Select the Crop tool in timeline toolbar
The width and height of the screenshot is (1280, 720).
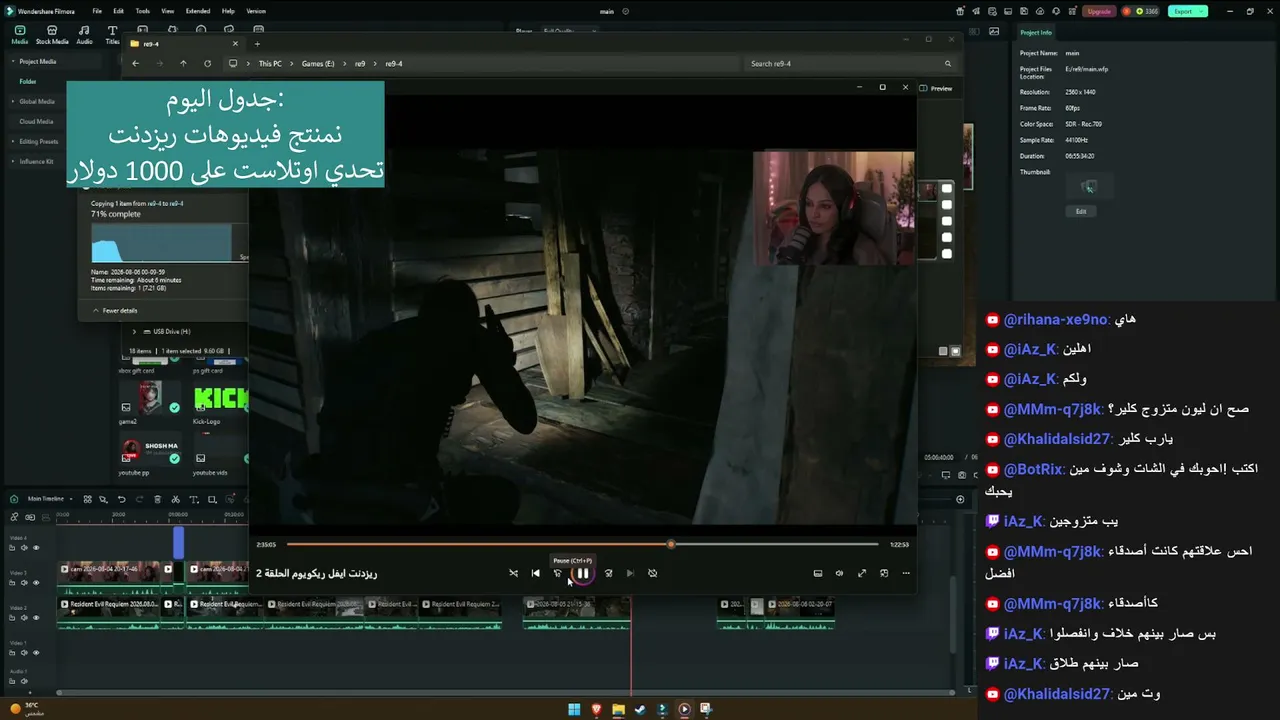[211, 499]
